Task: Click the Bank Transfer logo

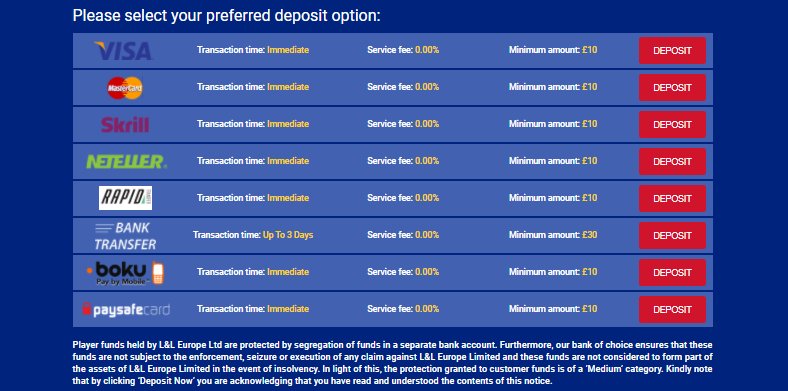Action: pyautogui.click(x=125, y=236)
